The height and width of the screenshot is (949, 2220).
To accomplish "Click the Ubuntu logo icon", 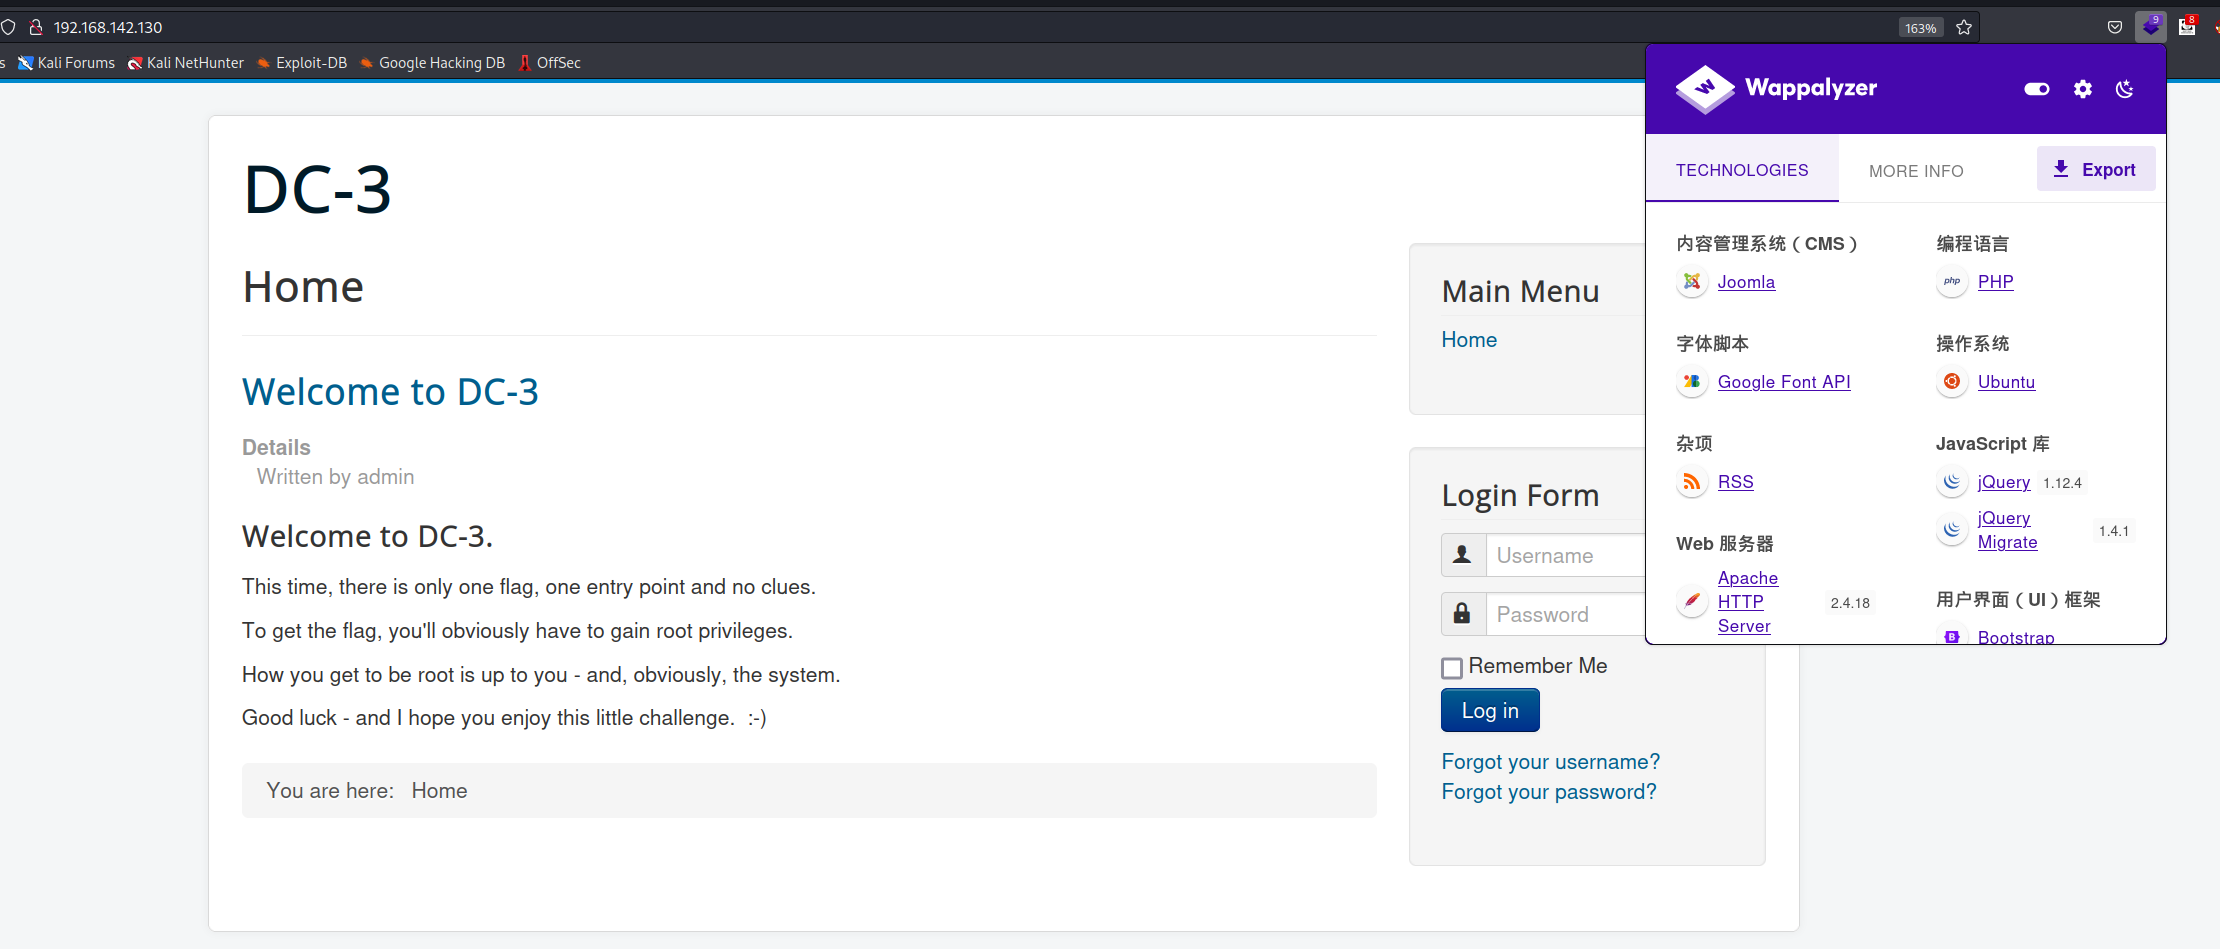I will tap(1951, 382).
